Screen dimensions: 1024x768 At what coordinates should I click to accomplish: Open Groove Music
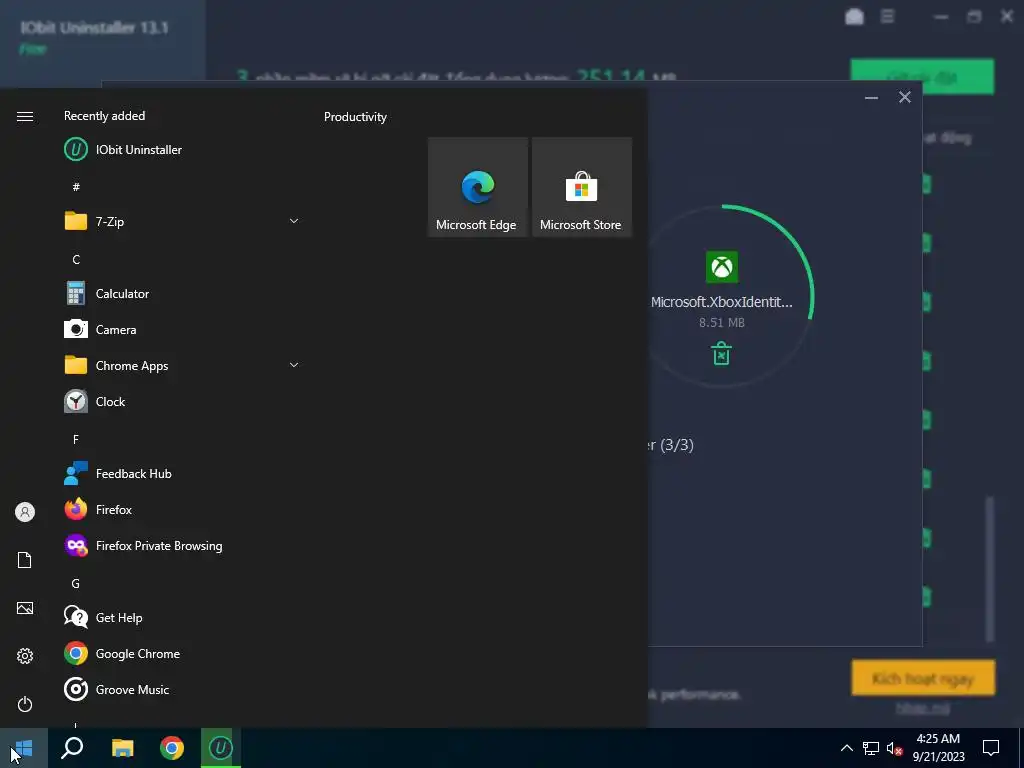click(x=182, y=689)
